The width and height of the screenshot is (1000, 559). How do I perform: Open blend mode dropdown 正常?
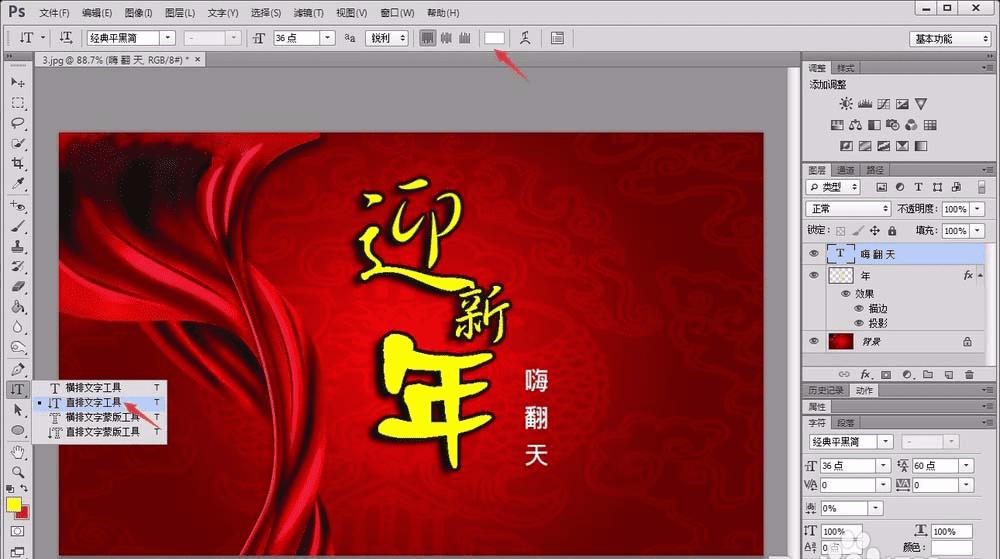(848, 209)
